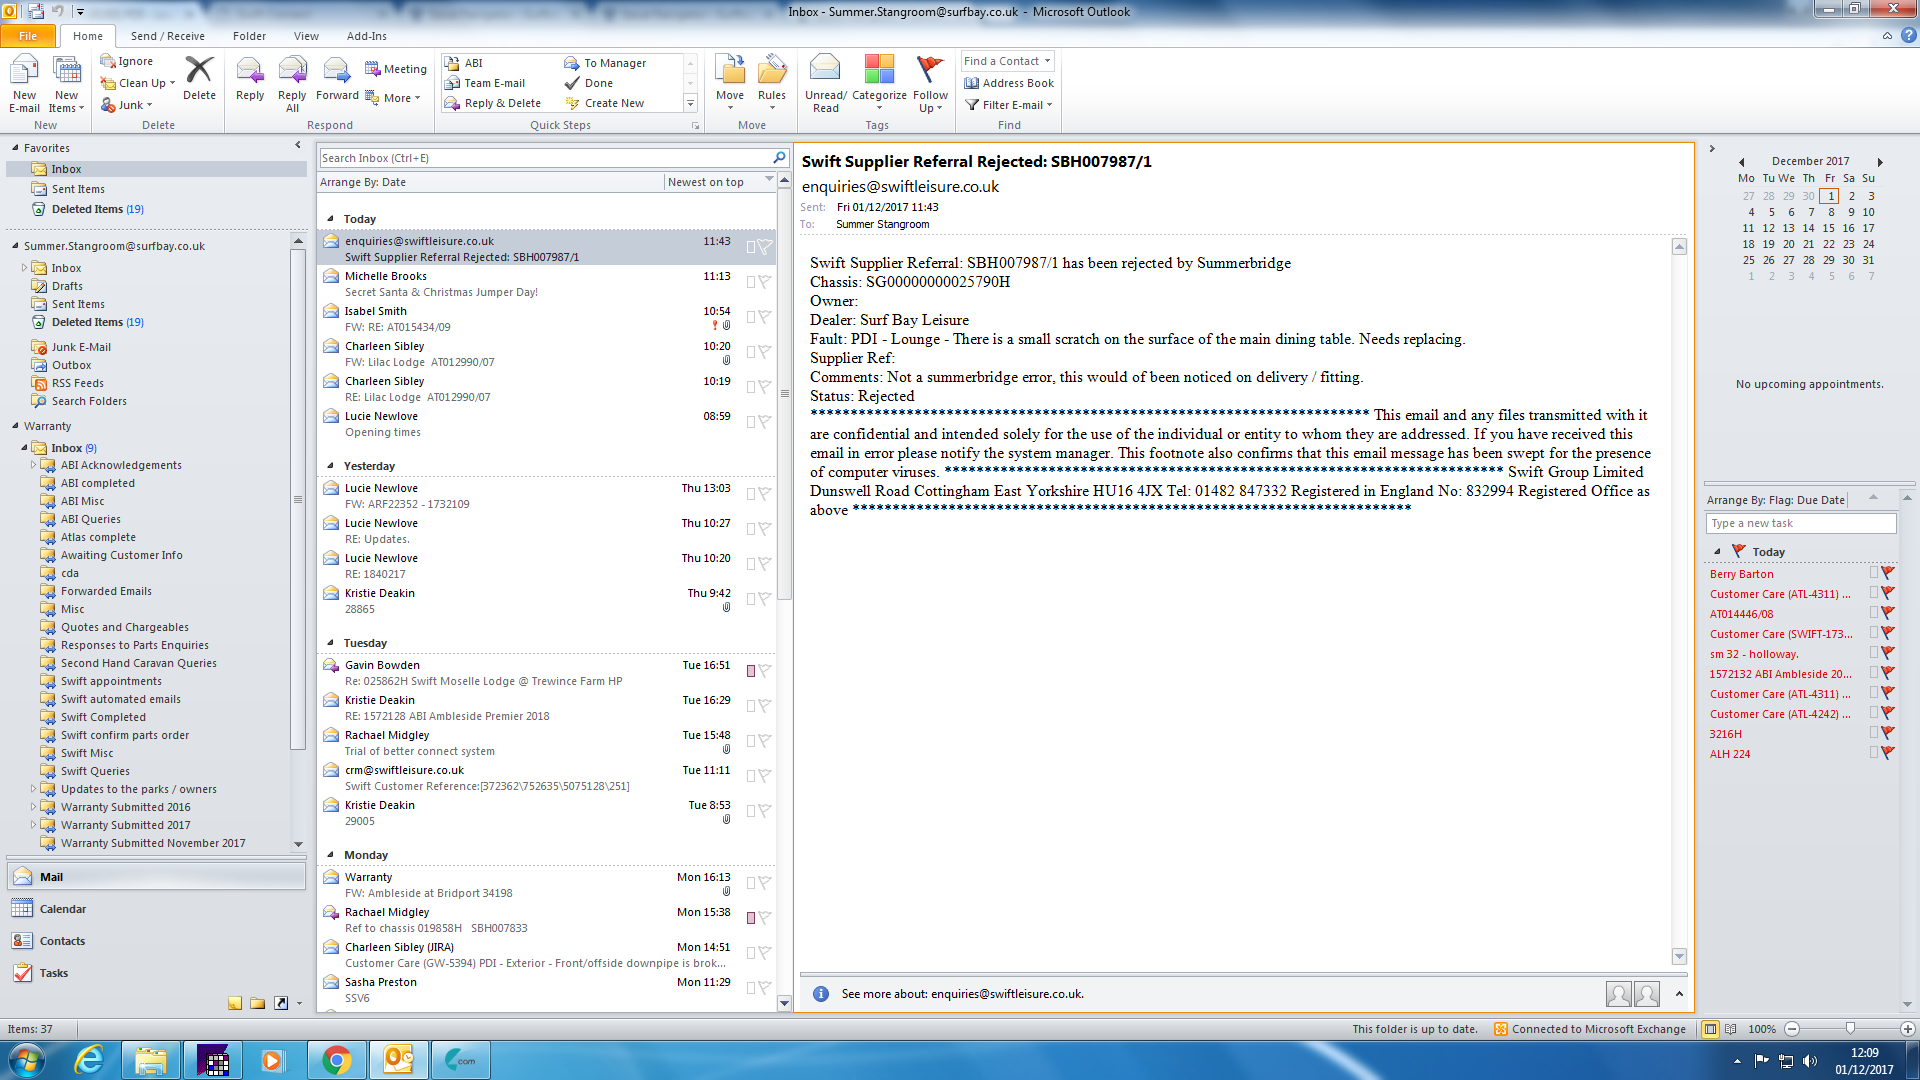Switch to the Send / Receive tab
Screen dimensions: 1920x1080
167,36
